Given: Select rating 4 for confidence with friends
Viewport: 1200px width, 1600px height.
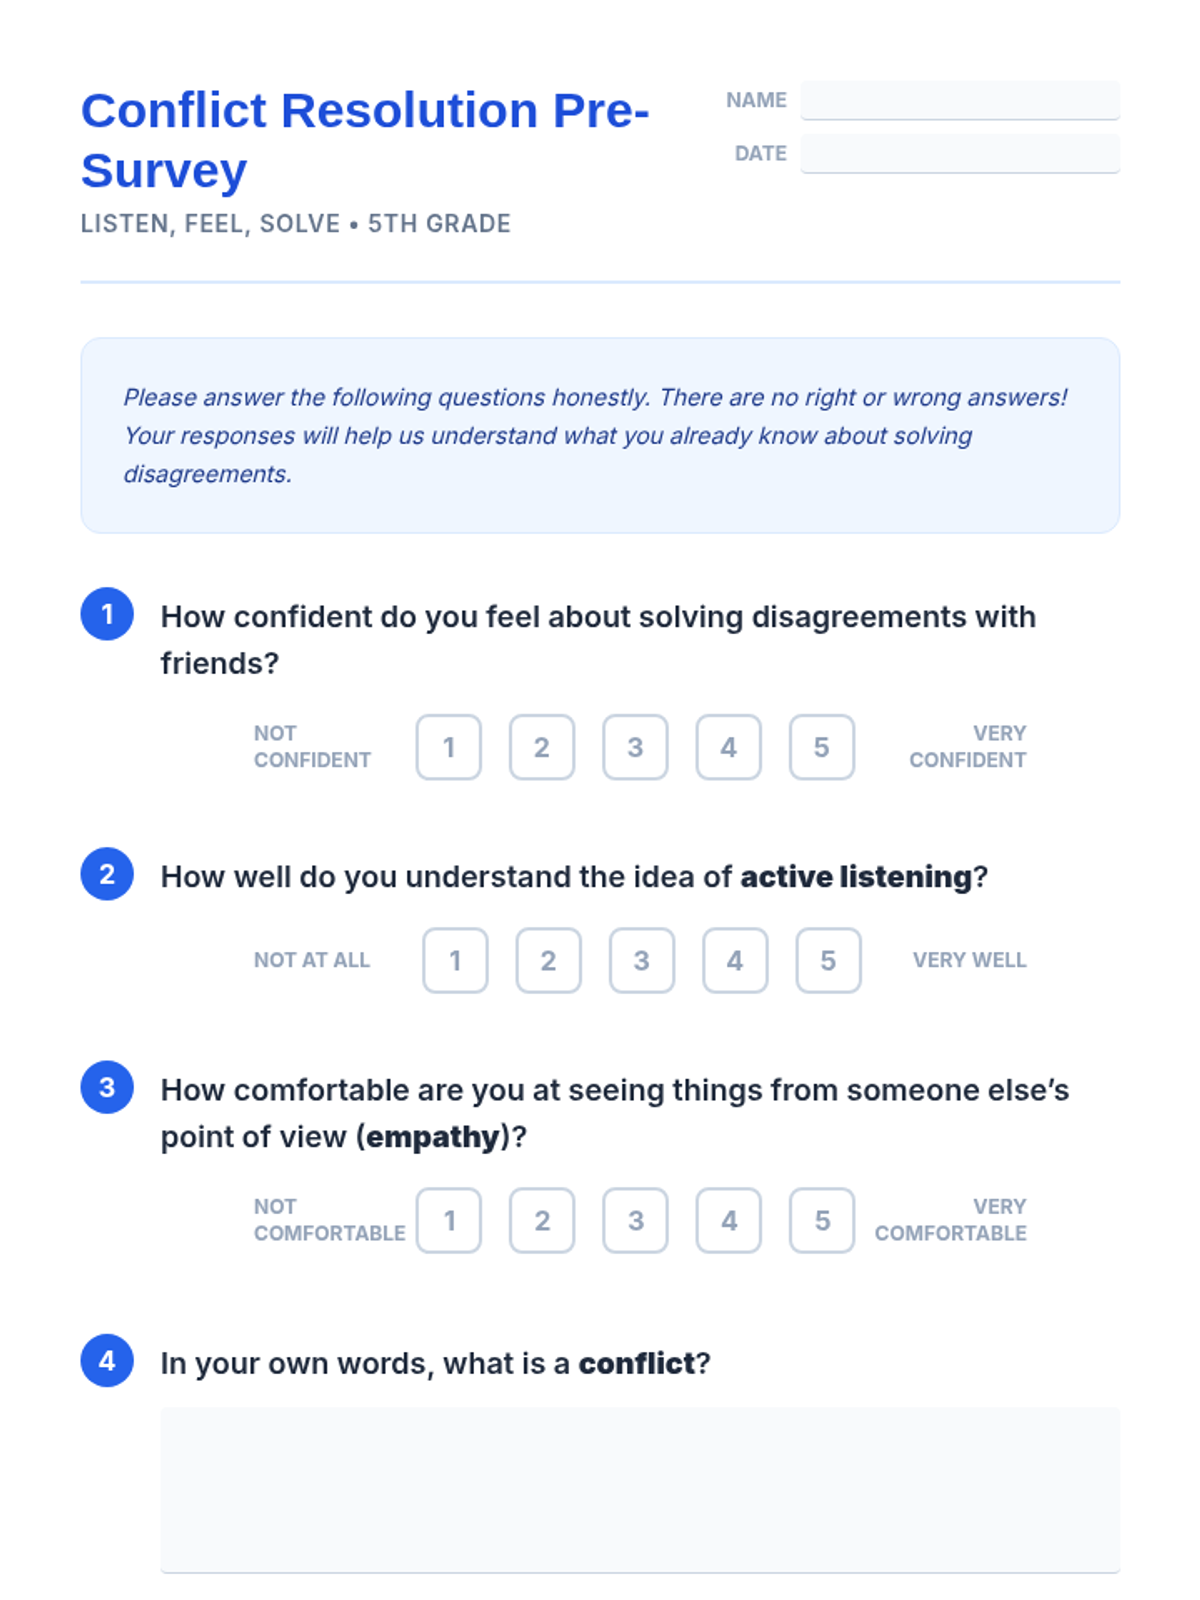Looking at the screenshot, I should coord(728,747).
